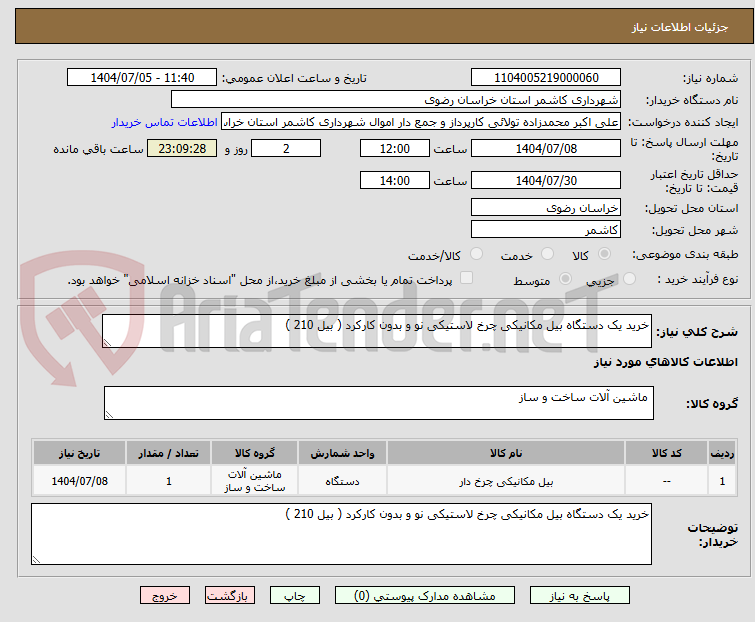Click the نام کالا column header
The height and width of the screenshot is (622, 755).
point(506,453)
